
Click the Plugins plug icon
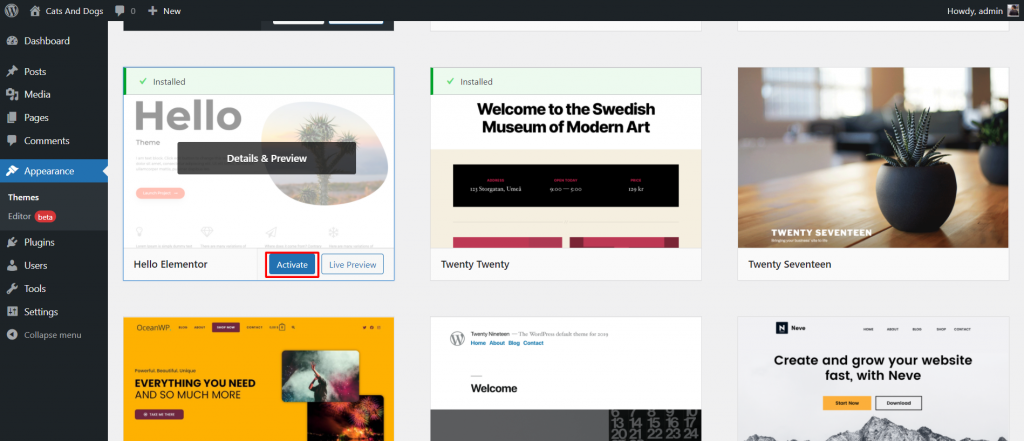pyautogui.click(x=12, y=242)
